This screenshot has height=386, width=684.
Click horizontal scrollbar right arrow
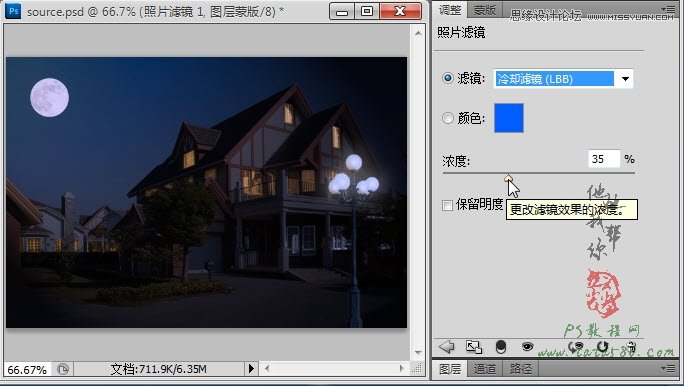tap(401, 369)
